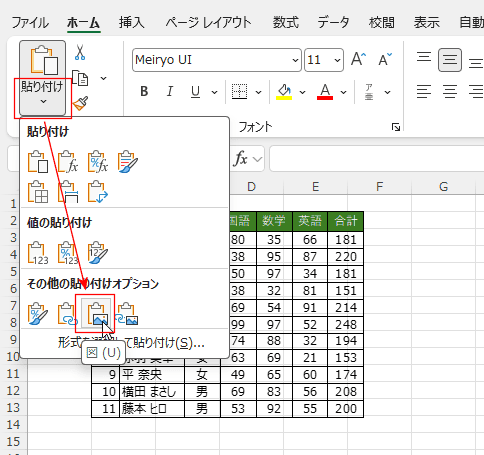Switch to the データ tab
484x455 pixels.
pyautogui.click(x=333, y=23)
